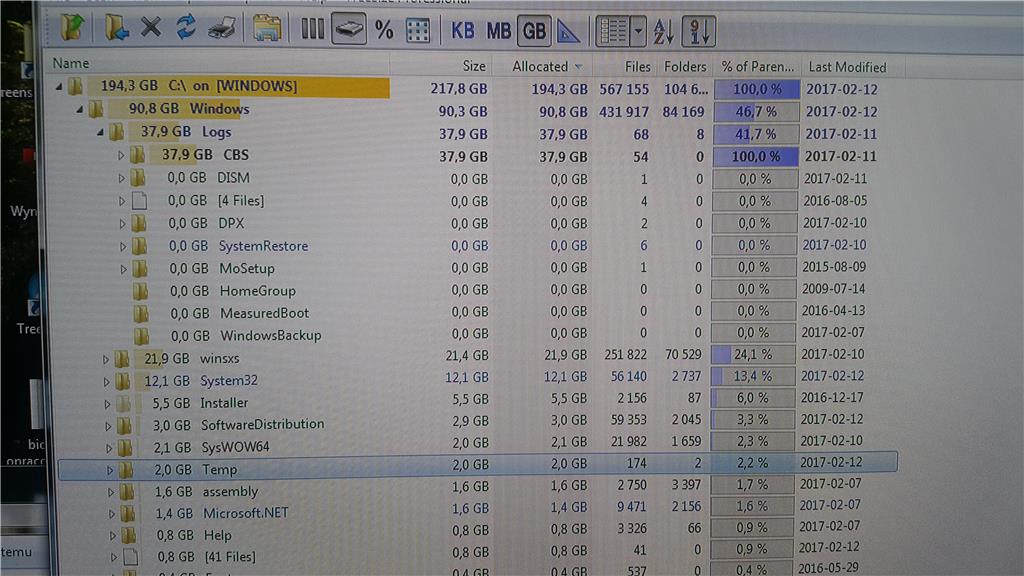Select the SysWOW64 folder name

coord(235,447)
